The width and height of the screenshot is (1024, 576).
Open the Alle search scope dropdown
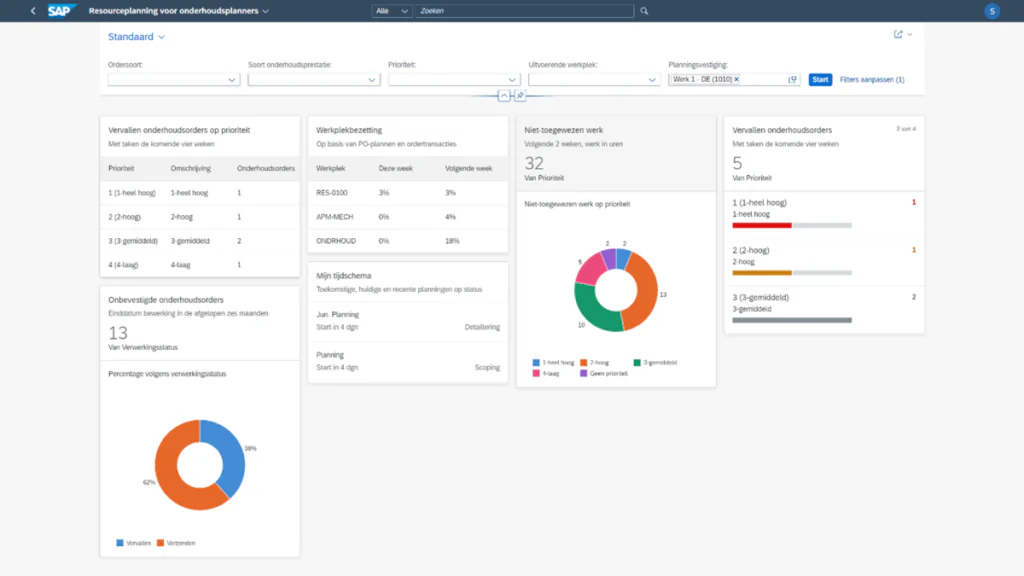point(392,10)
